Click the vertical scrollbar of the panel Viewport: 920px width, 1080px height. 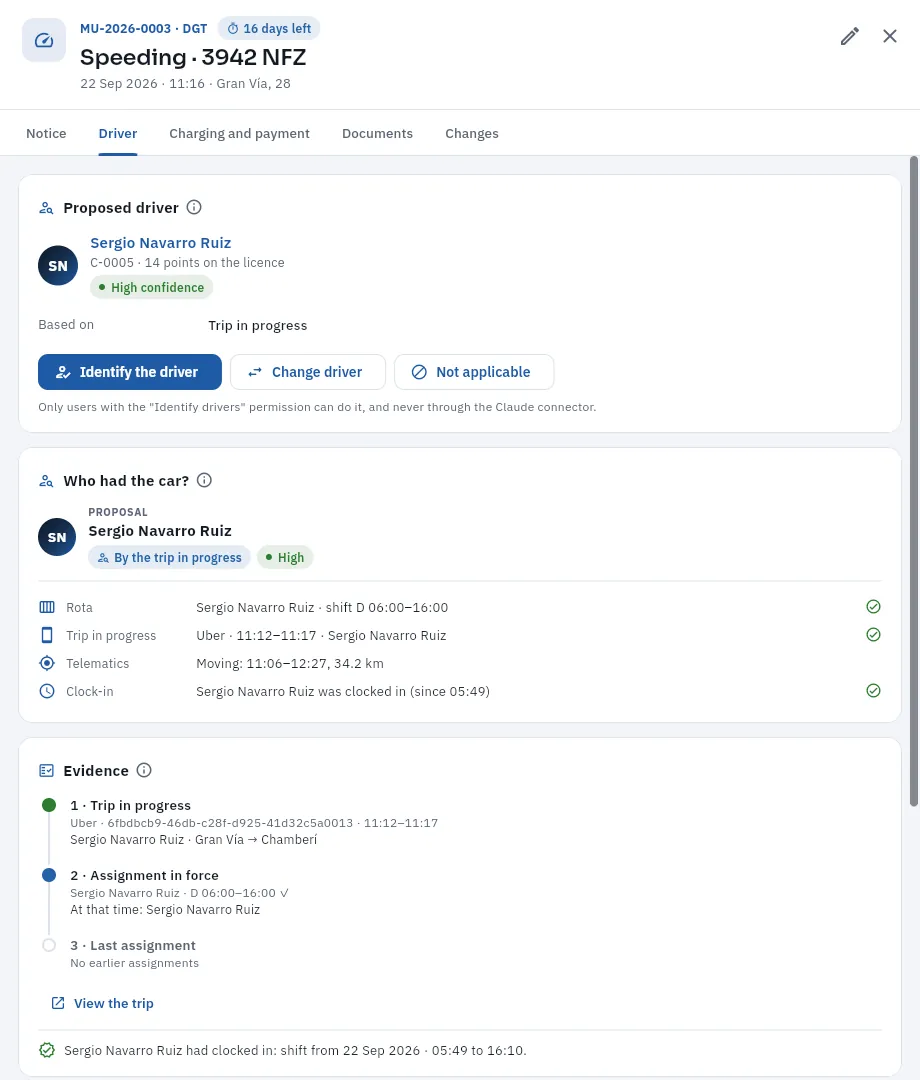[914, 481]
